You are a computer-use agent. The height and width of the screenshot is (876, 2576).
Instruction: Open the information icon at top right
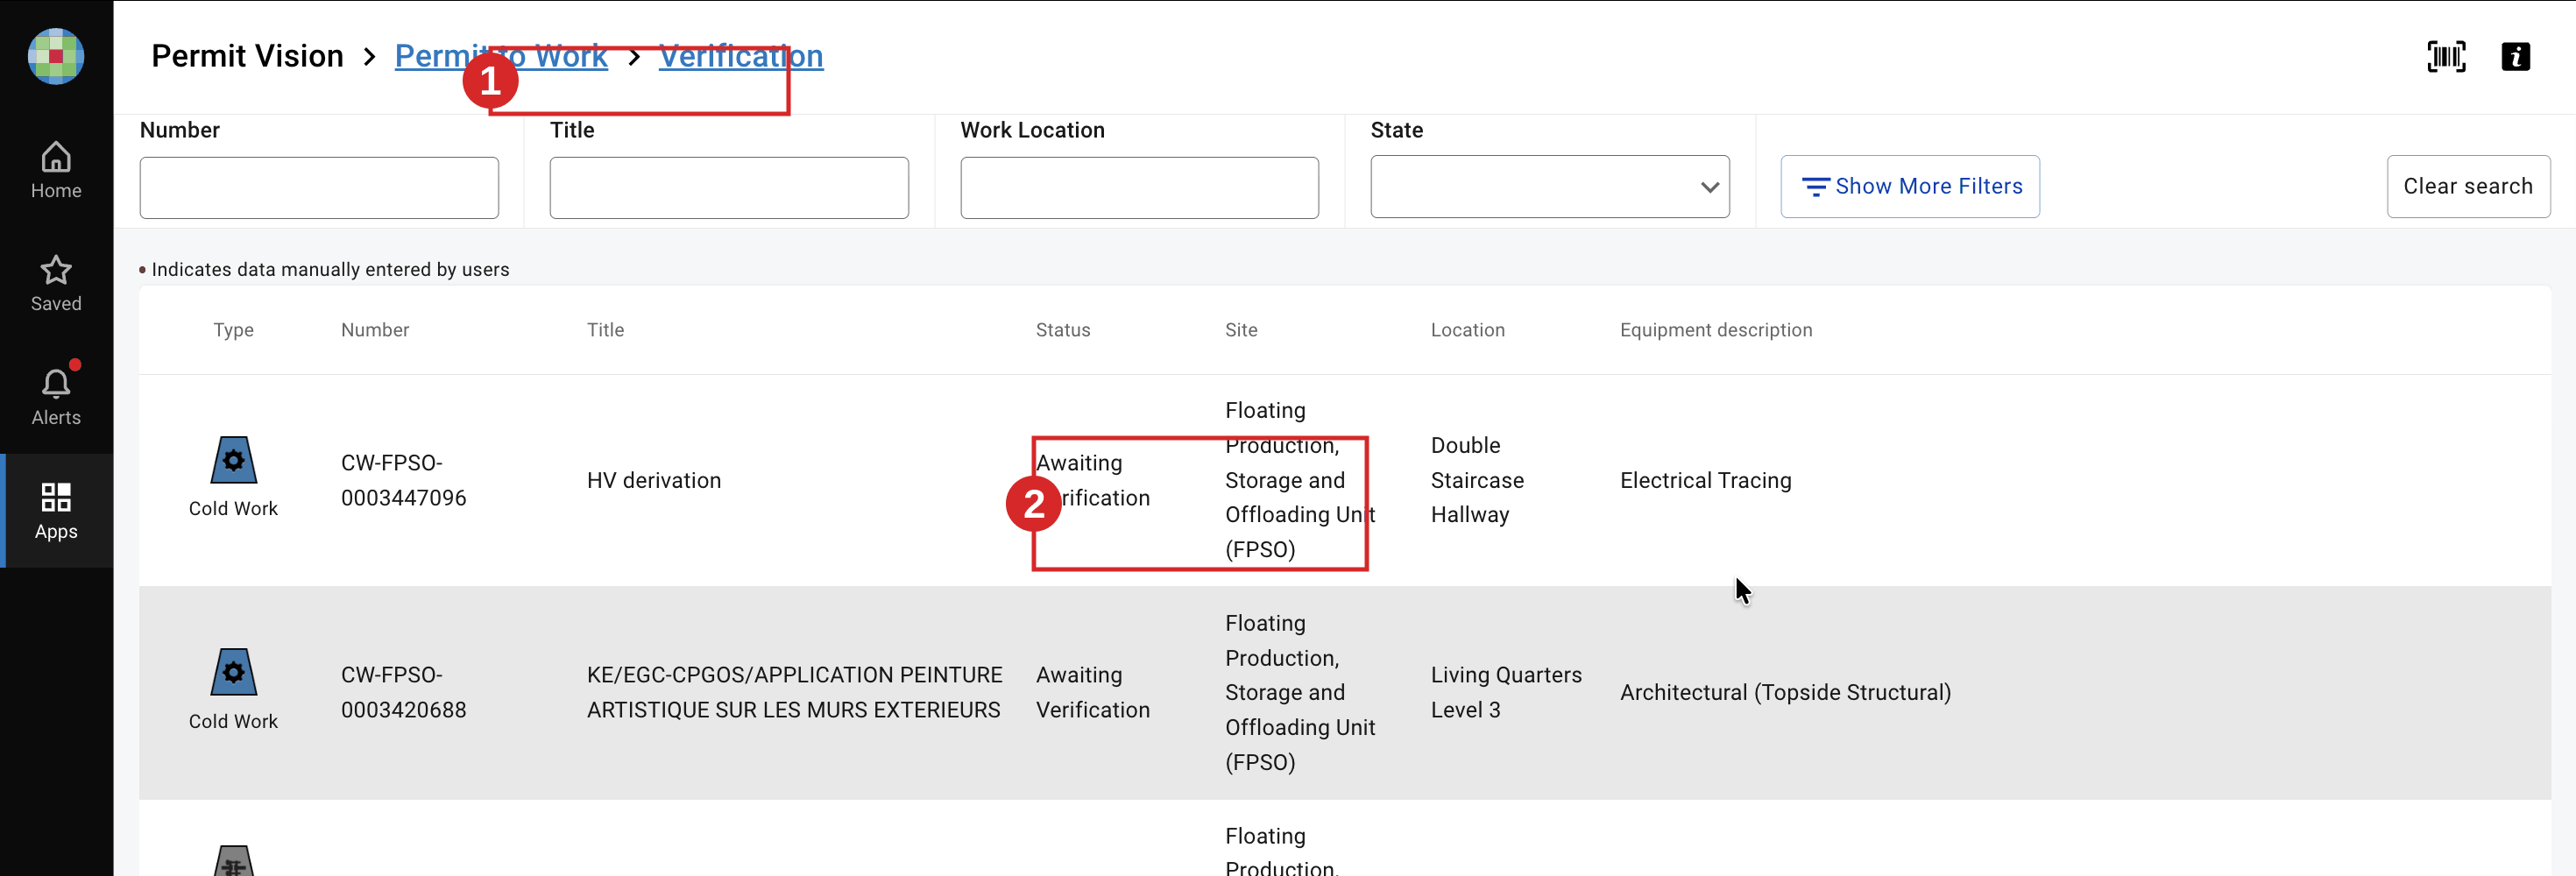coord(2515,56)
